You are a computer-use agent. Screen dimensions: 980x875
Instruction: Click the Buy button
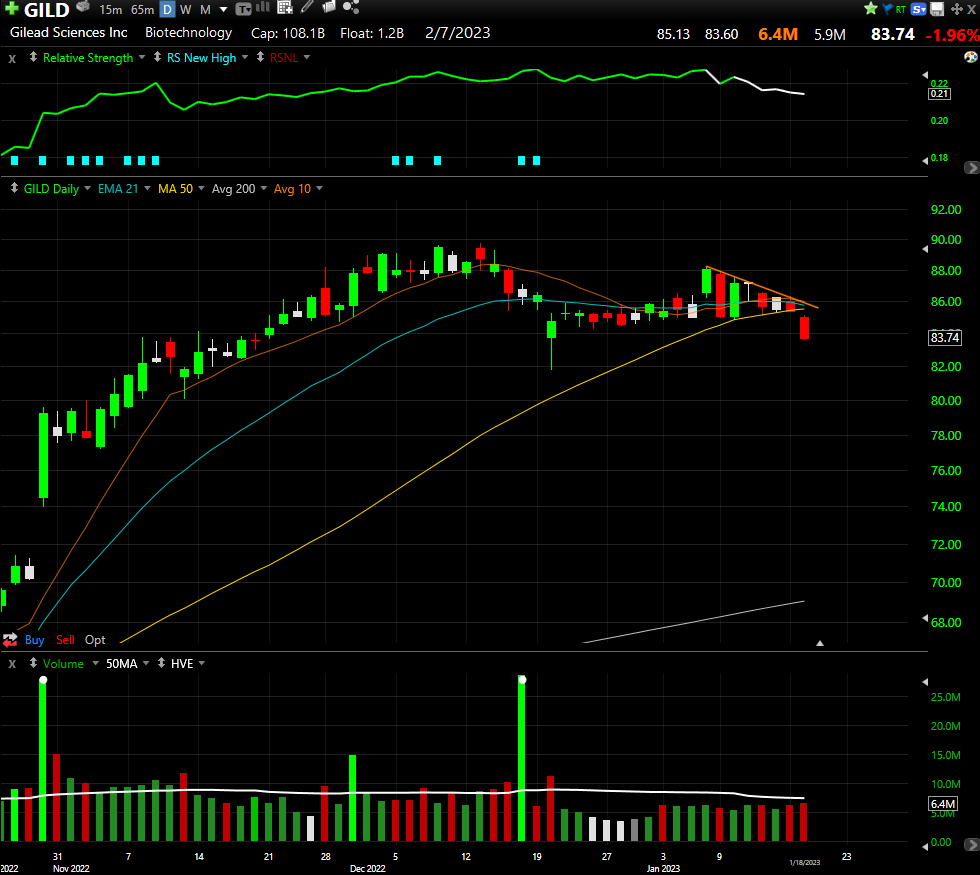[34, 639]
